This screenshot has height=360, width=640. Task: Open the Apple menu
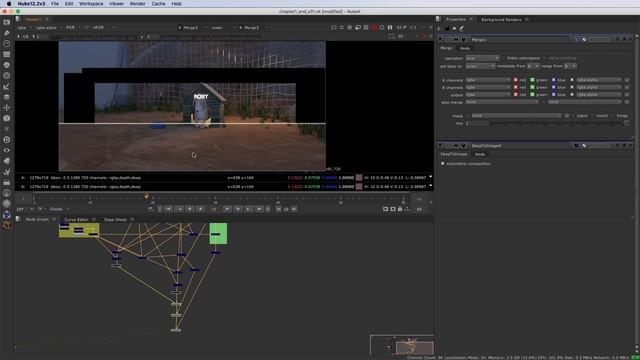pyautogui.click(x=9, y=4)
